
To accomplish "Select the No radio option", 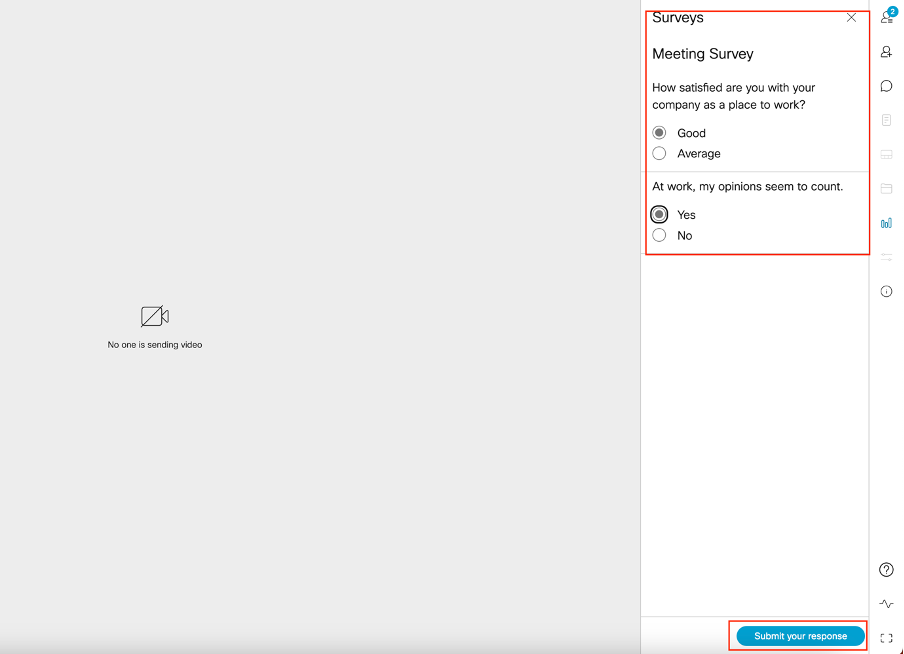I will [660, 235].
